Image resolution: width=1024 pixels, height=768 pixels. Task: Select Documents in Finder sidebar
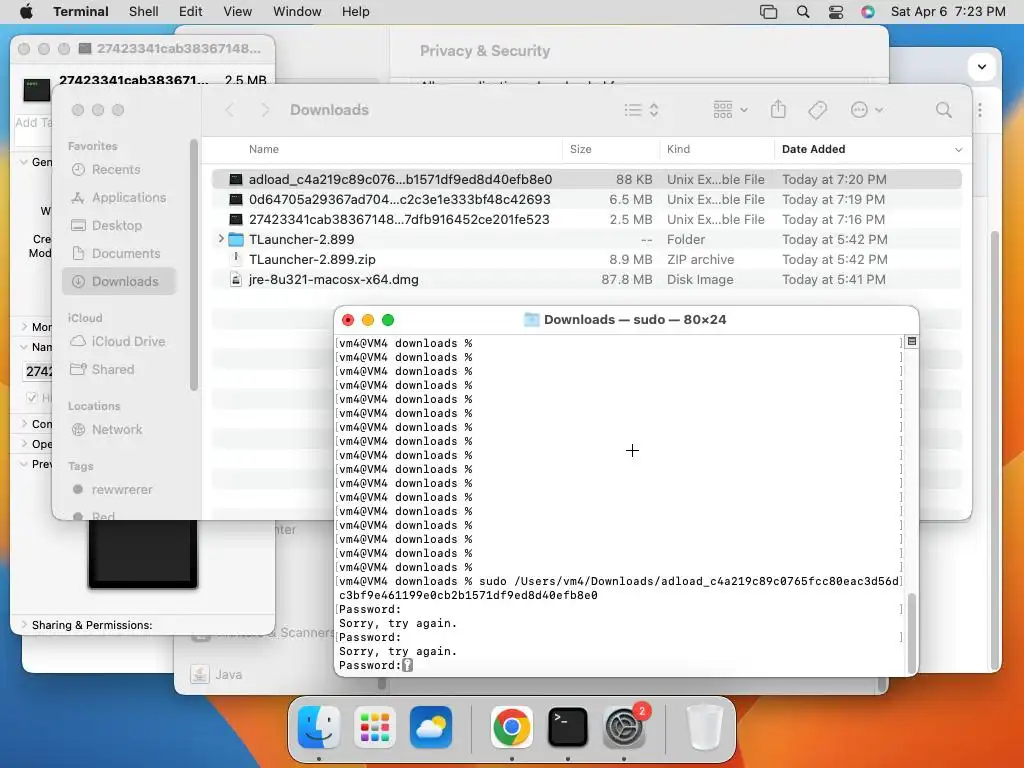(x=120, y=253)
